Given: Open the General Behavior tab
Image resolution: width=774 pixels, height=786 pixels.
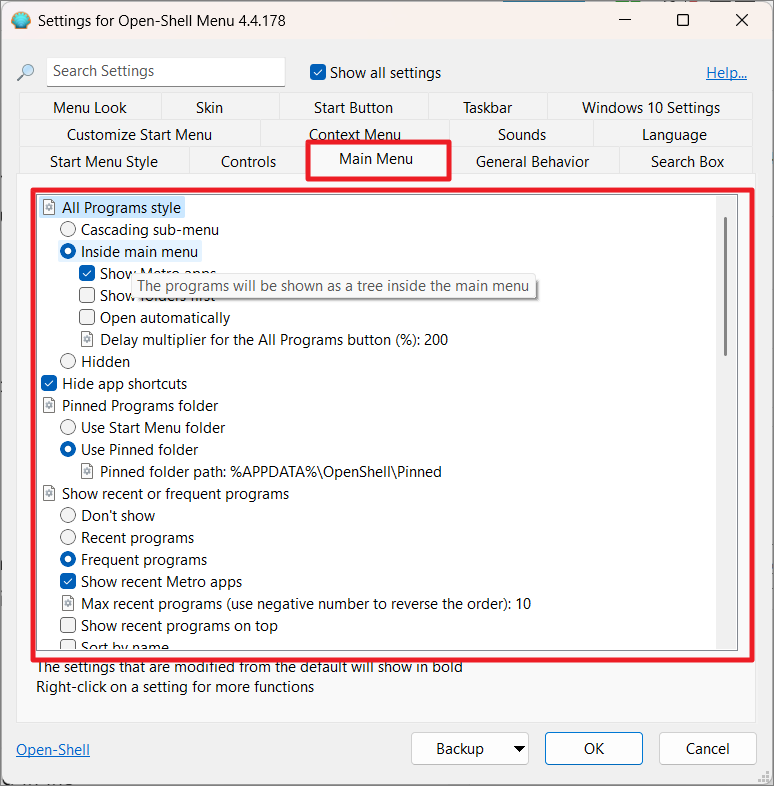Looking at the screenshot, I should pos(532,161).
